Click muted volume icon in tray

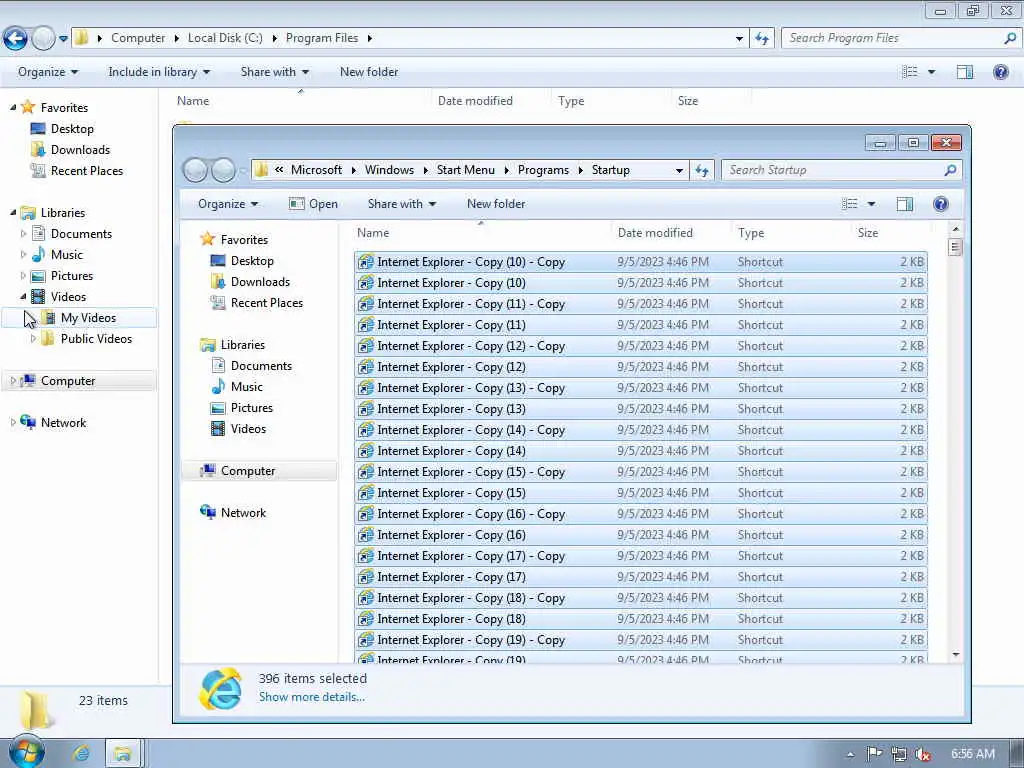pos(923,754)
